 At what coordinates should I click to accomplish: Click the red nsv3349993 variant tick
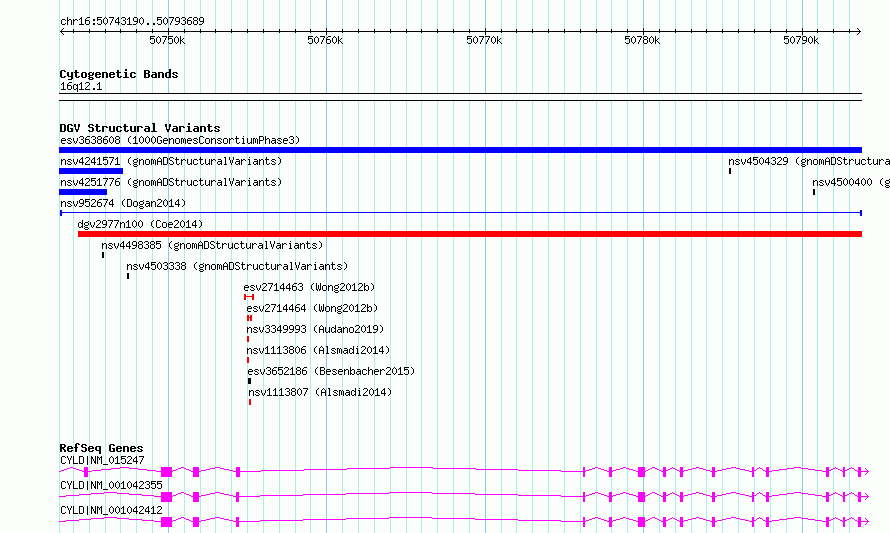tap(248, 339)
